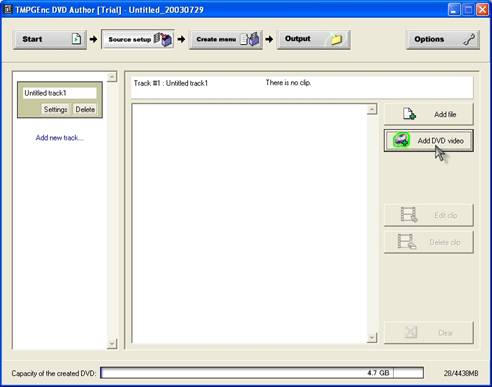Click the Start step document icon
This screenshot has width=492, height=387.
76,39
